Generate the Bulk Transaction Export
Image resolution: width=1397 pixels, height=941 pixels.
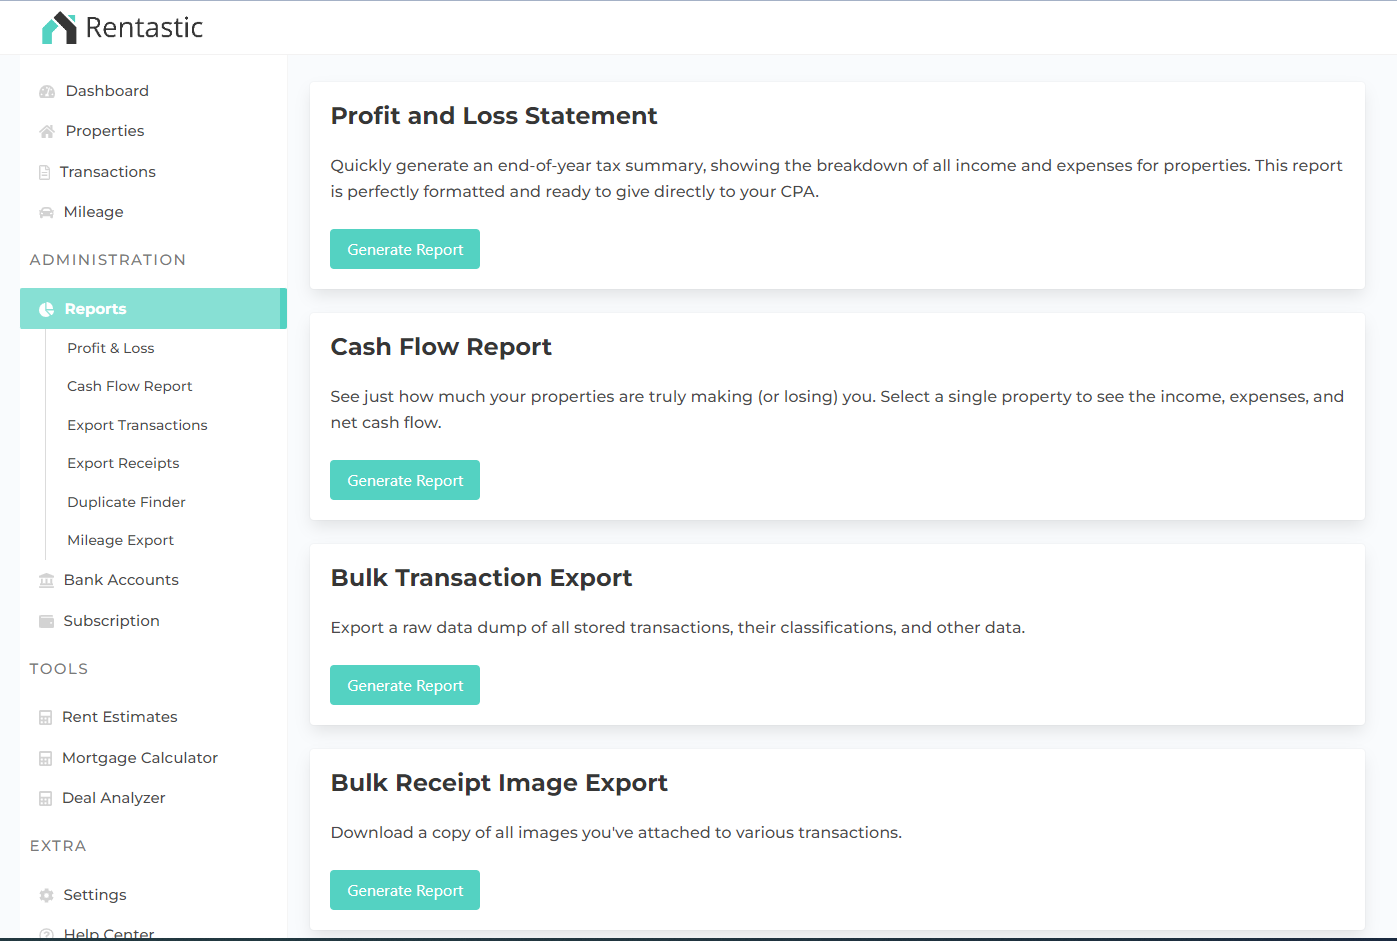pyautogui.click(x=404, y=684)
